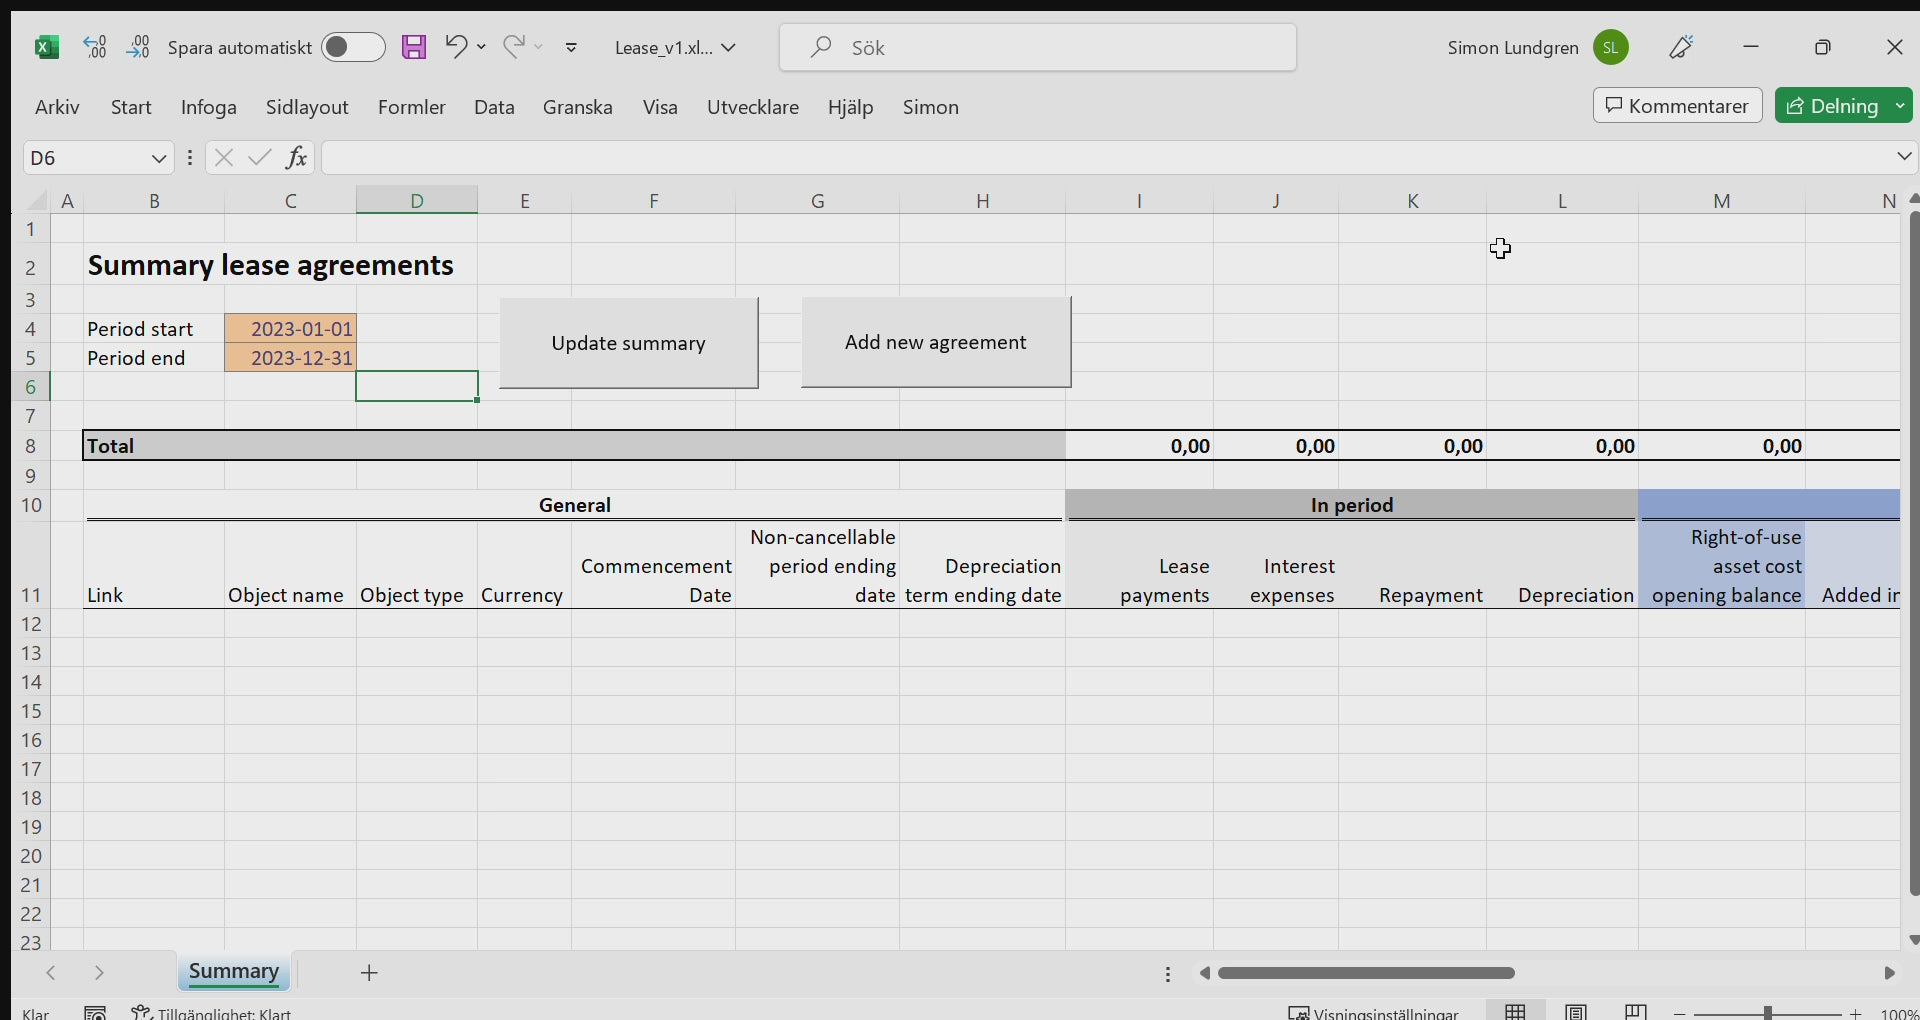This screenshot has height=1020, width=1920.
Task: Expand the formula bar chevron
Action: [x=1903, y=157]
